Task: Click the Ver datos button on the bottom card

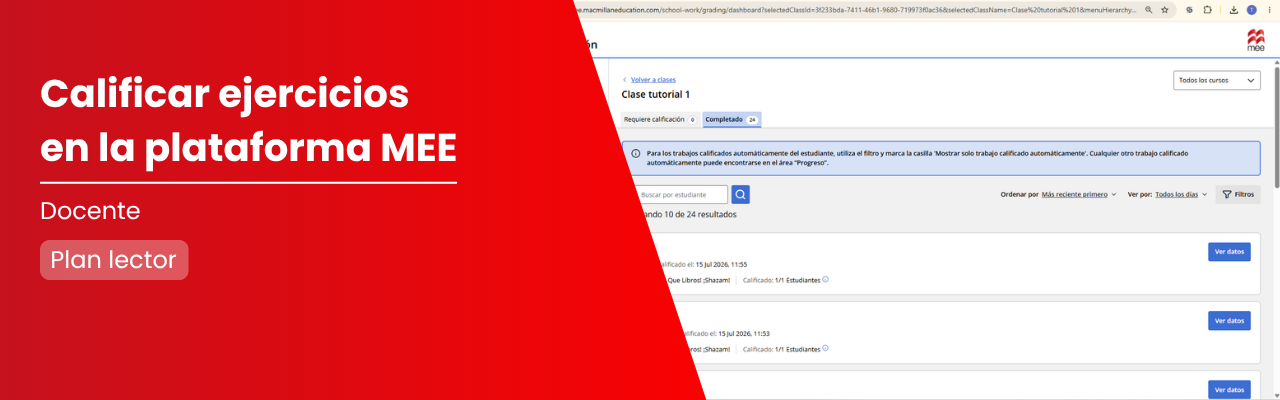Action: tap(1229, 389)
